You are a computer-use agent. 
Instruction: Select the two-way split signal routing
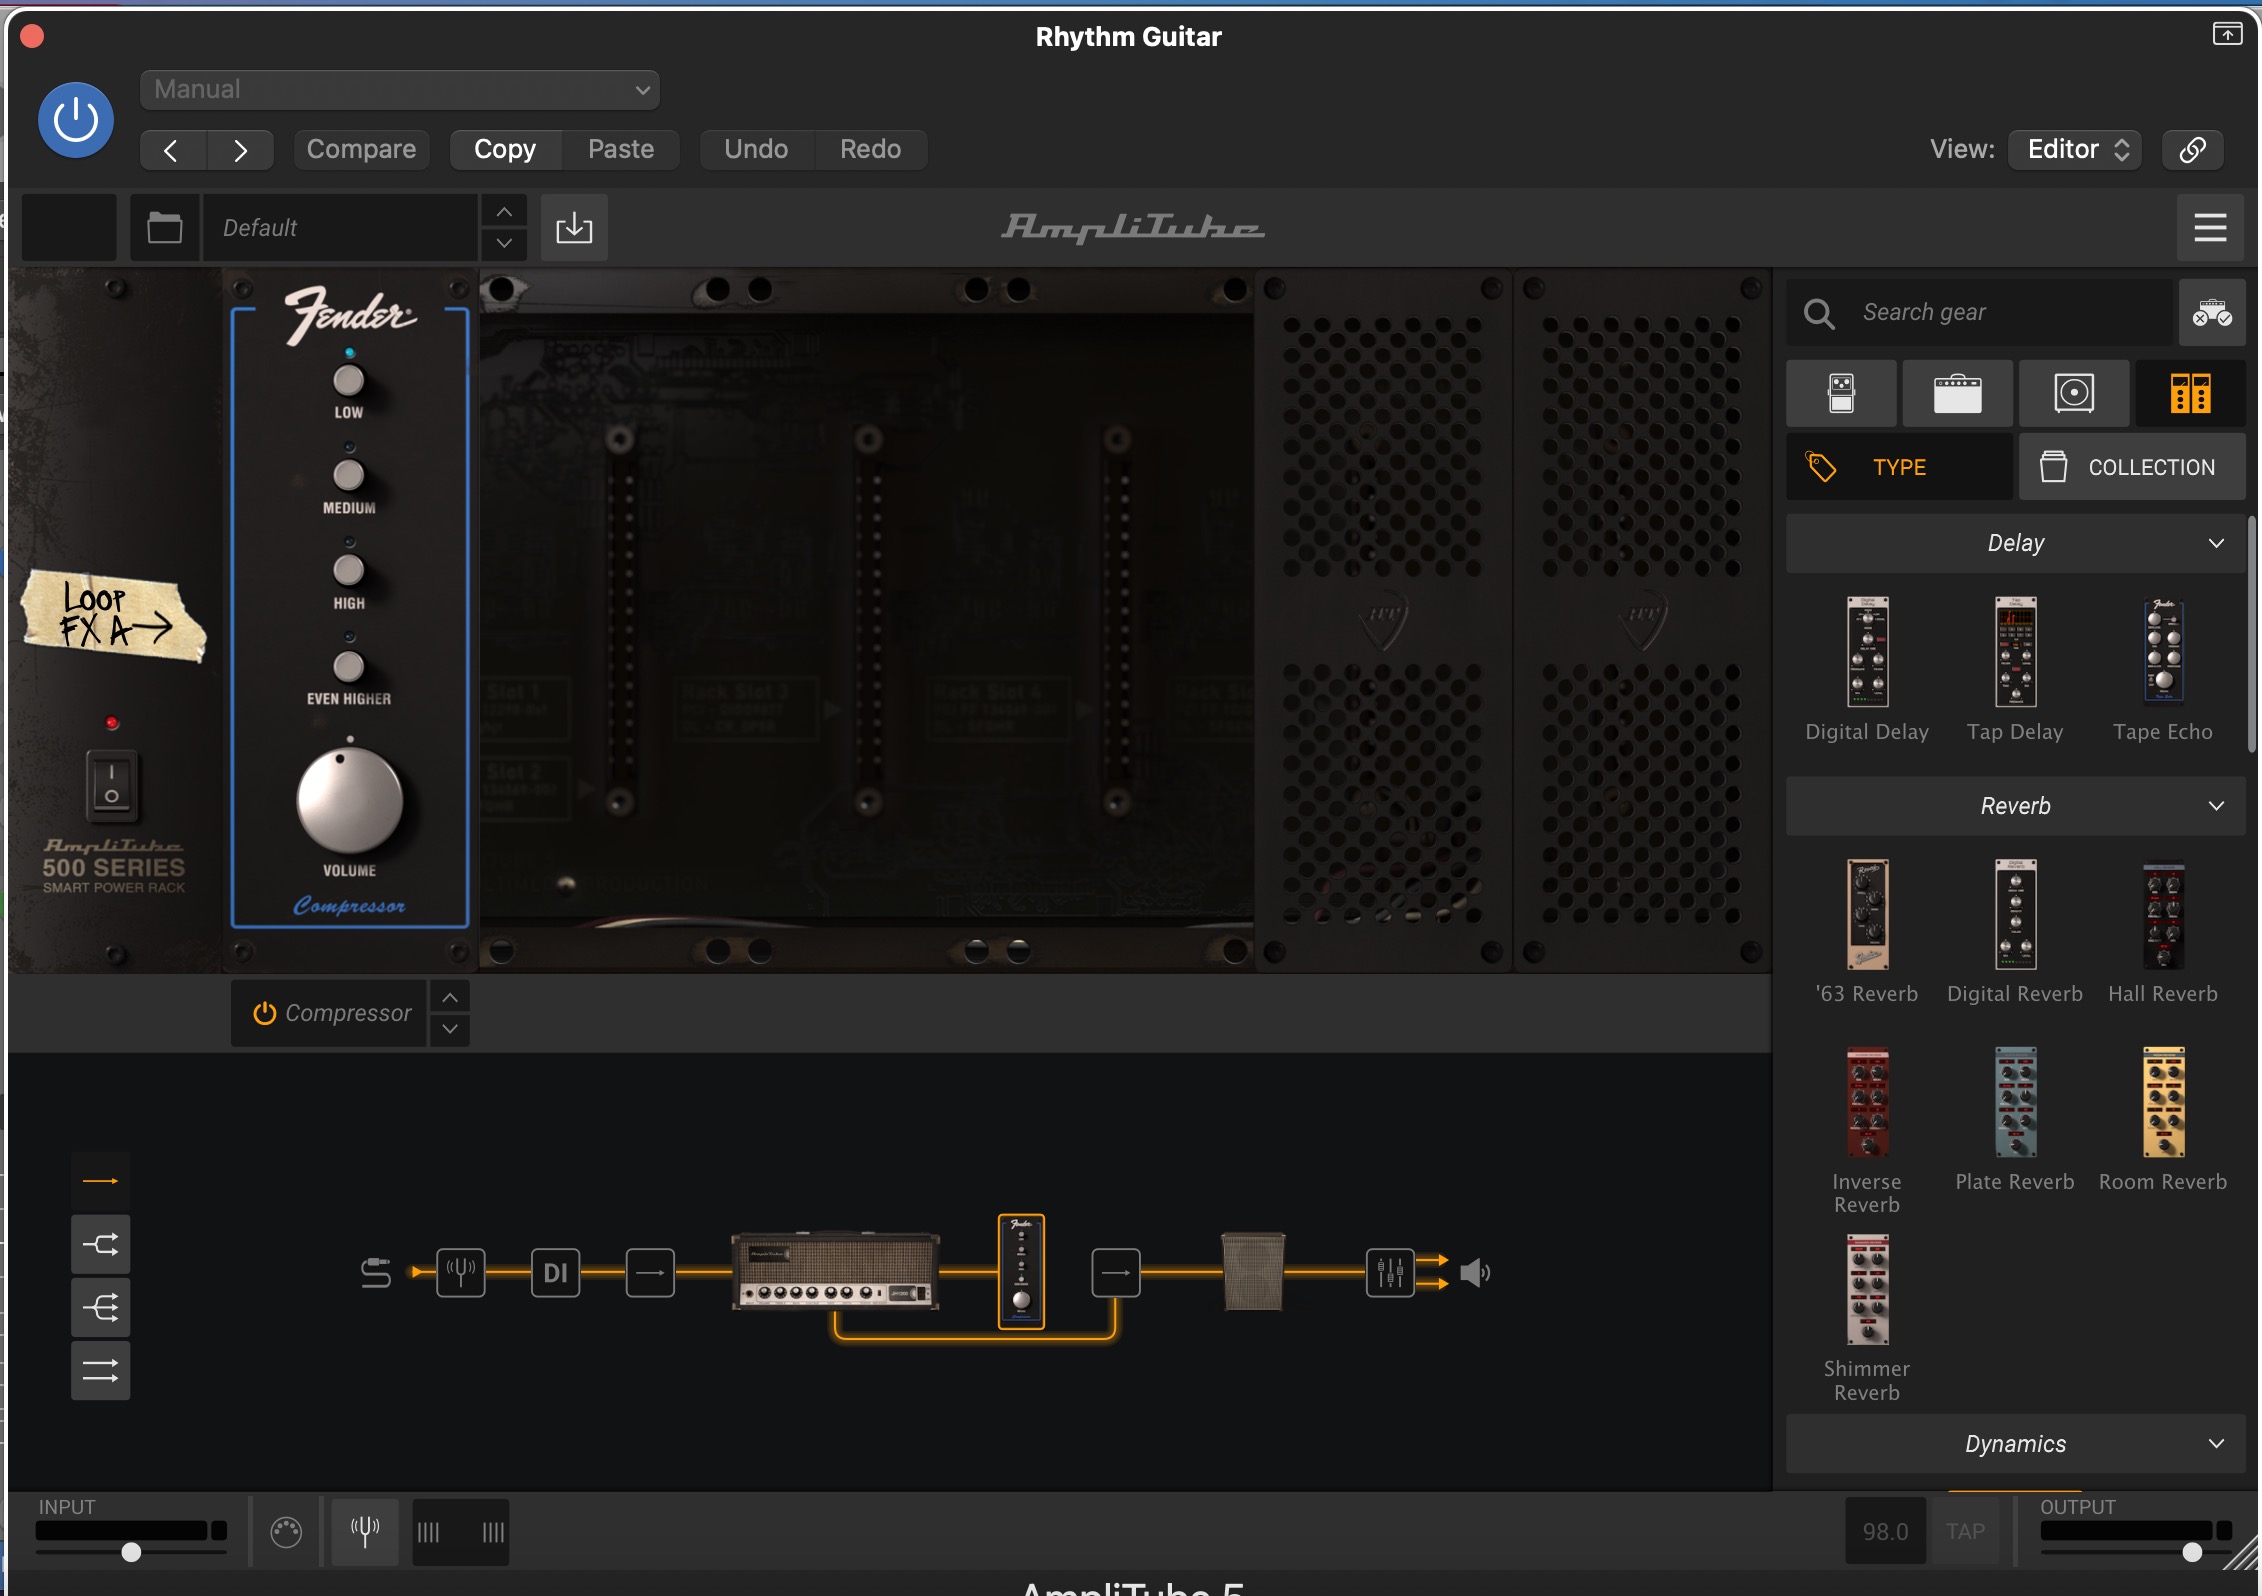point(100,1245)
